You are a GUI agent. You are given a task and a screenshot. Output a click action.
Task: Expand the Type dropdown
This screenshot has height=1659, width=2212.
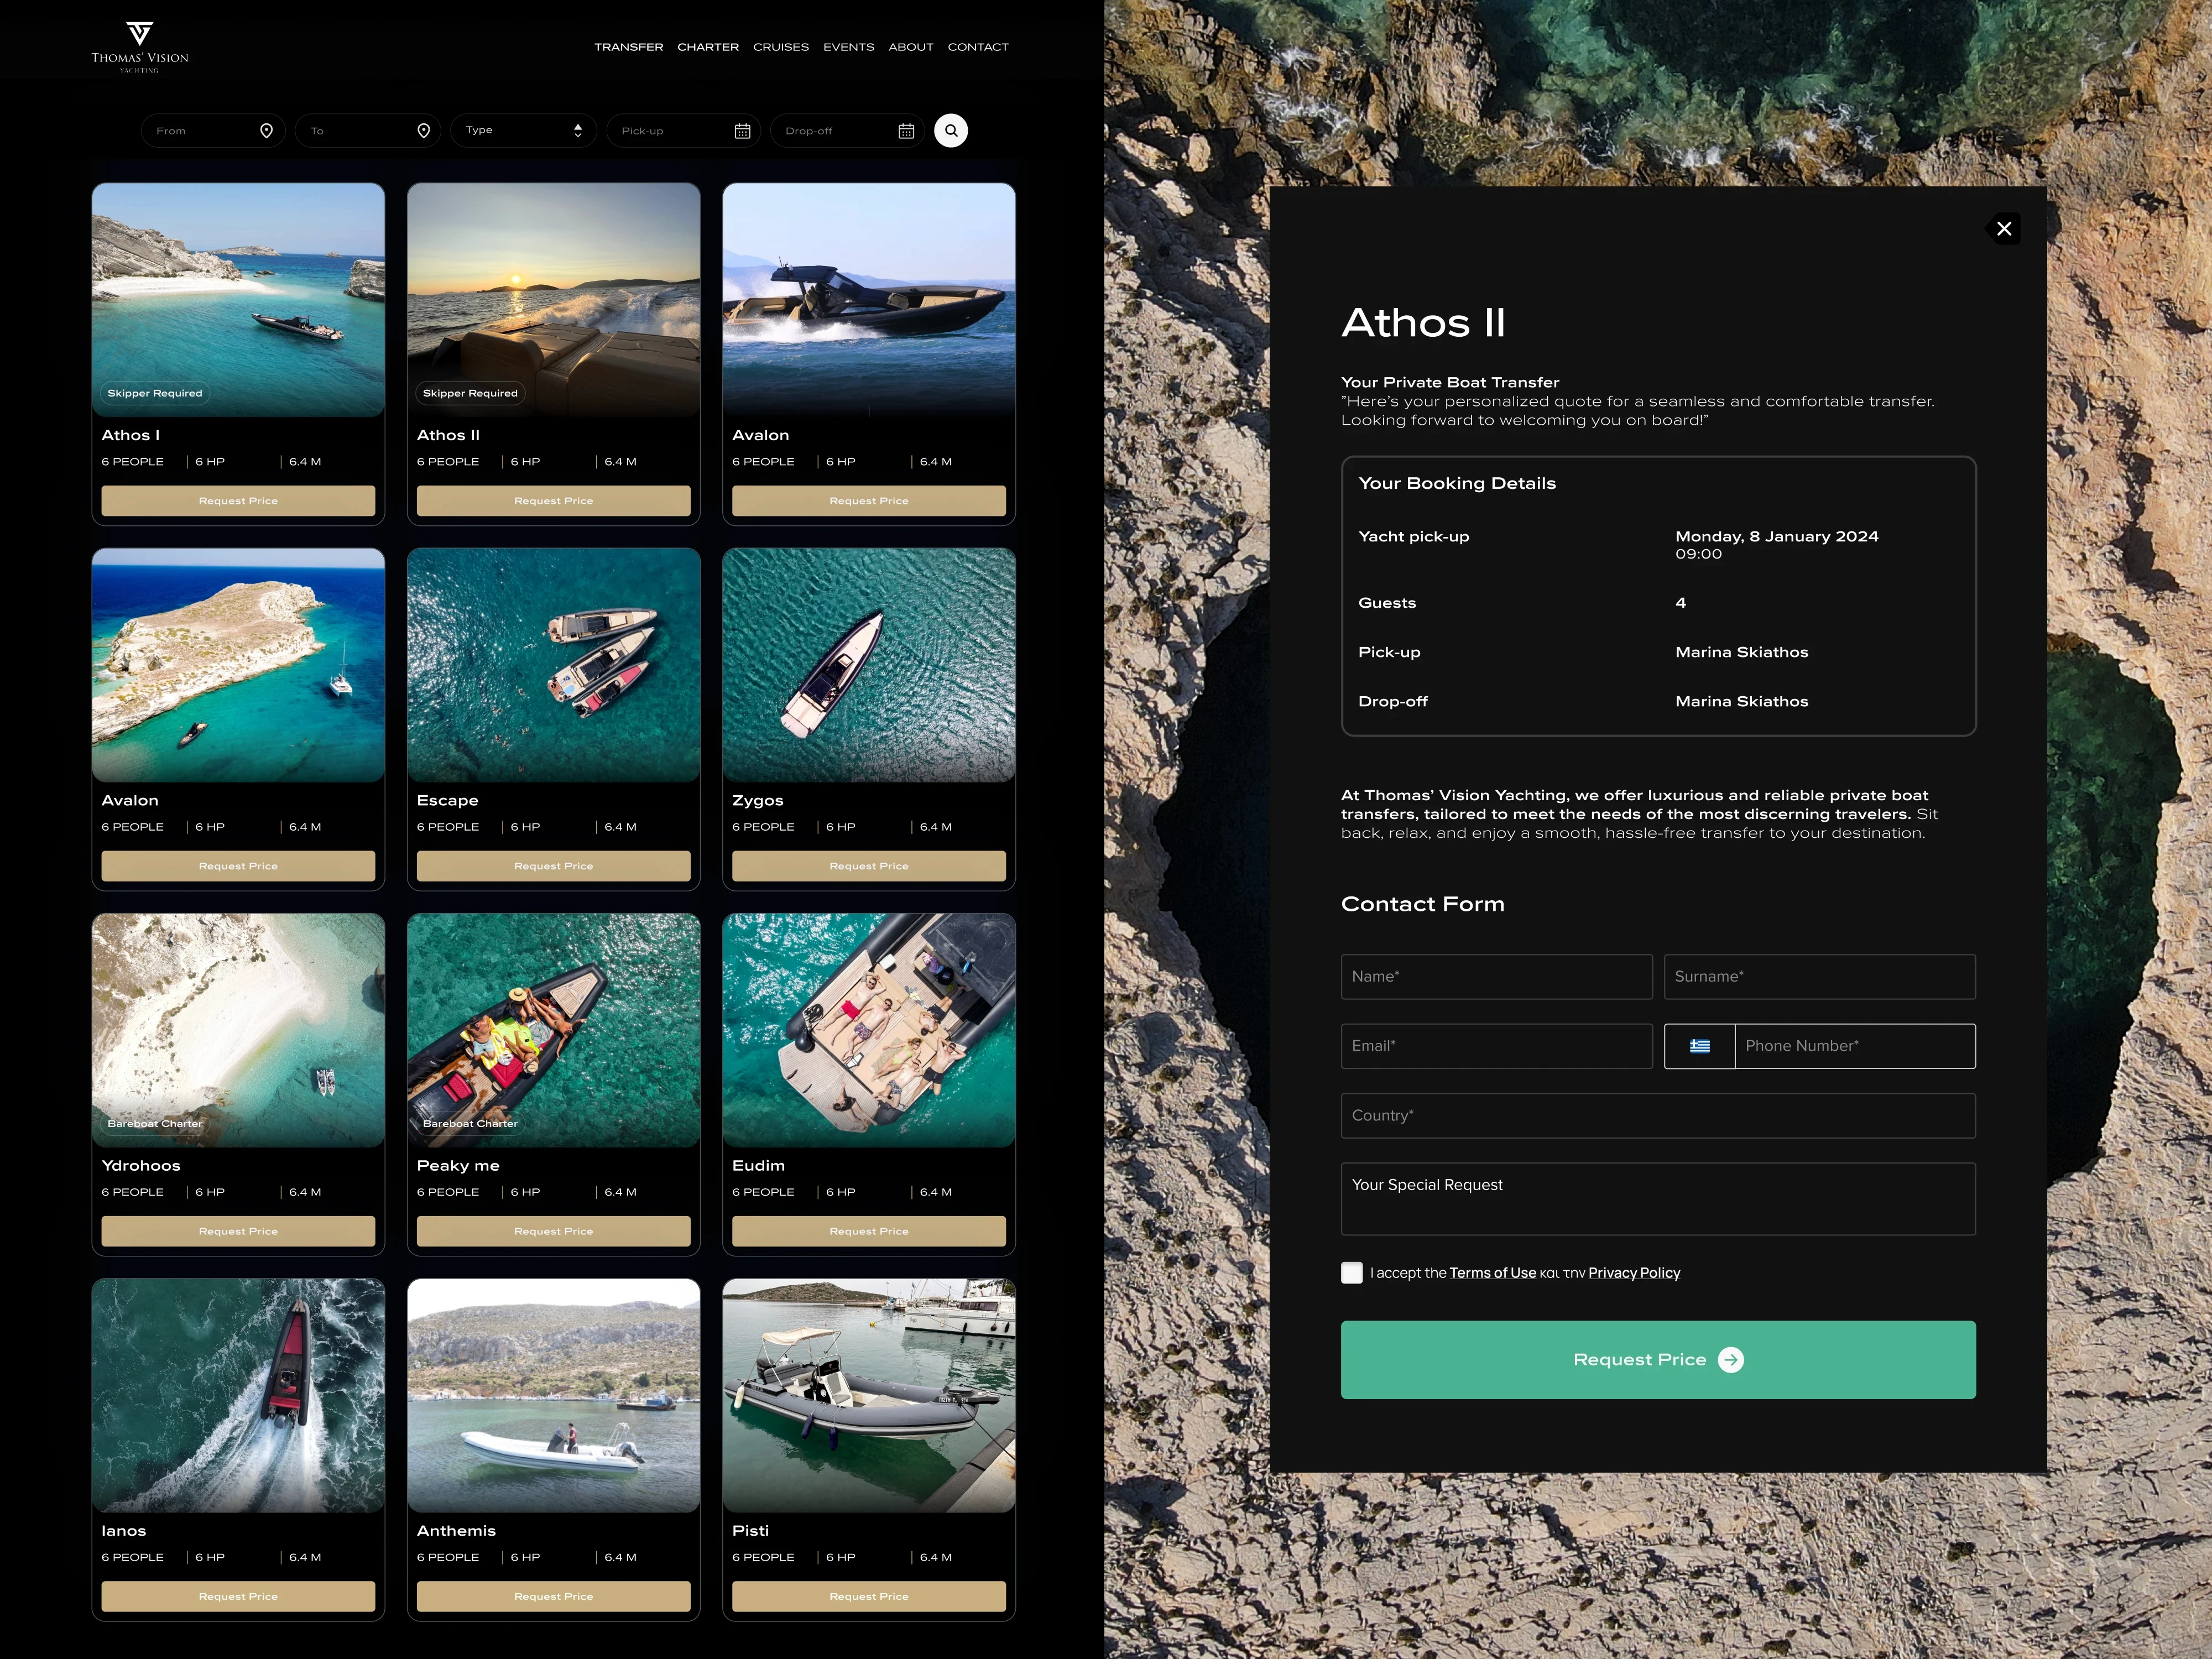click(523, 131)
